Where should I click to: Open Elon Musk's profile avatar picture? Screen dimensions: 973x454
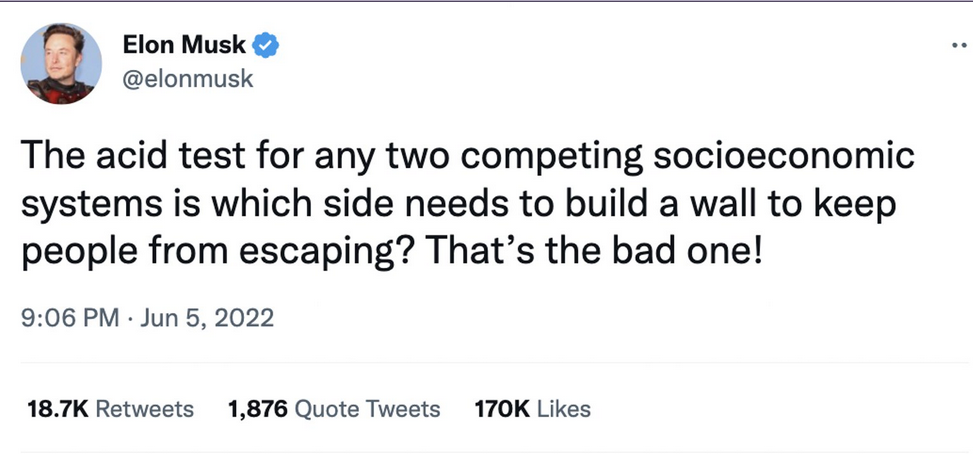point(61,63)
